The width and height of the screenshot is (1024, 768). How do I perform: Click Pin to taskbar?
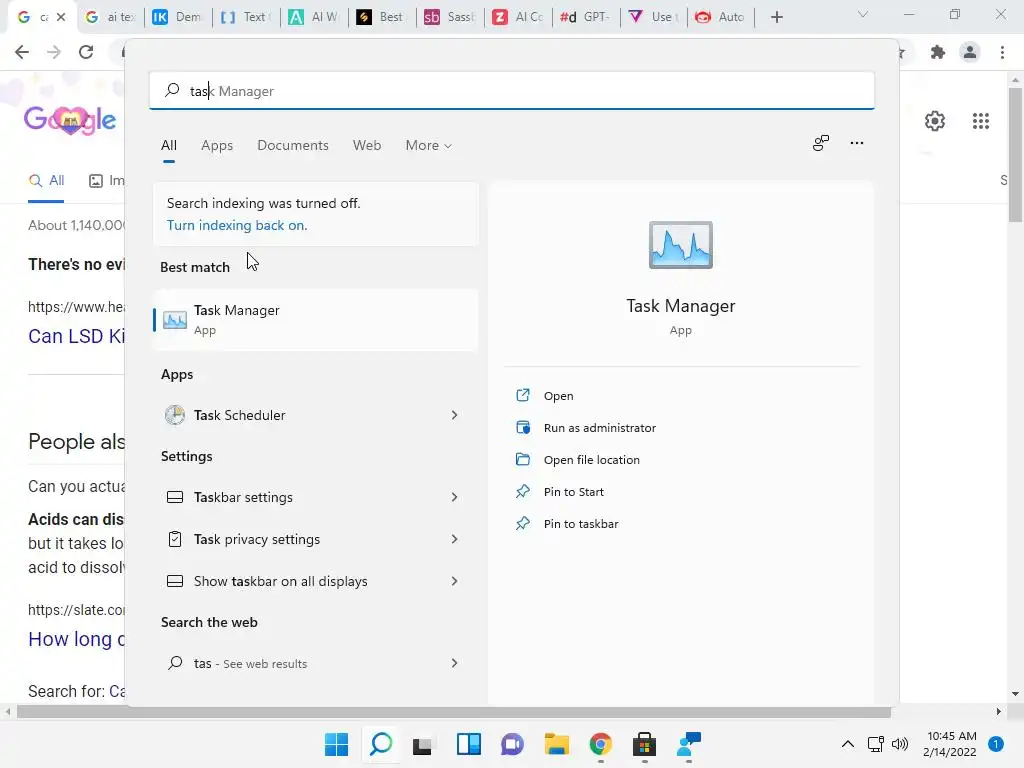581,524
